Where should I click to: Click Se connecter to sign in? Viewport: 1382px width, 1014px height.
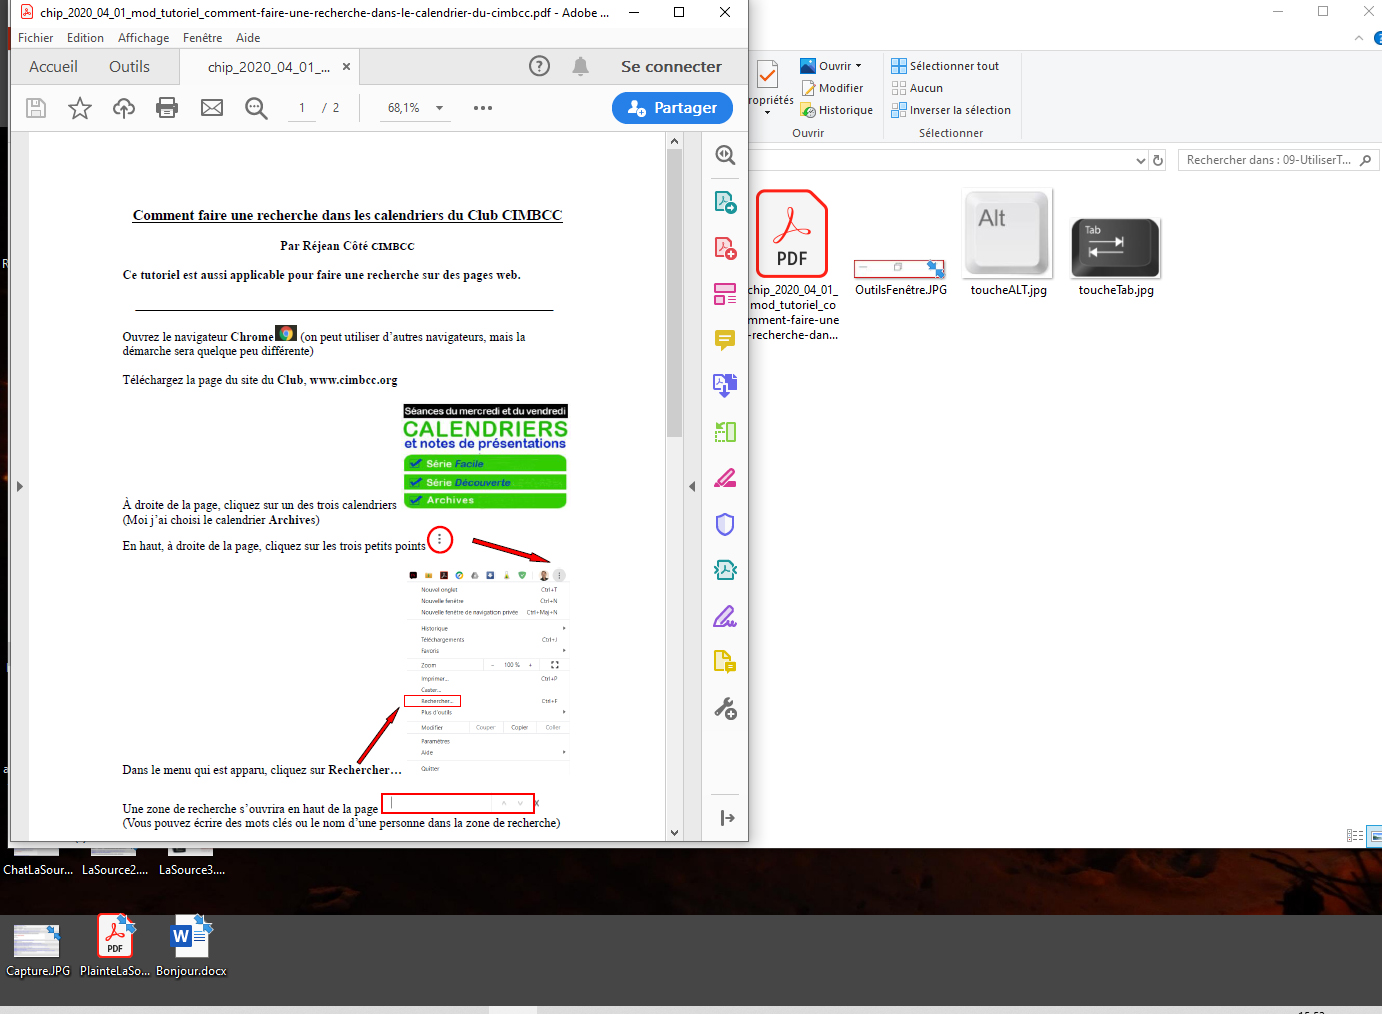[671, 67]
